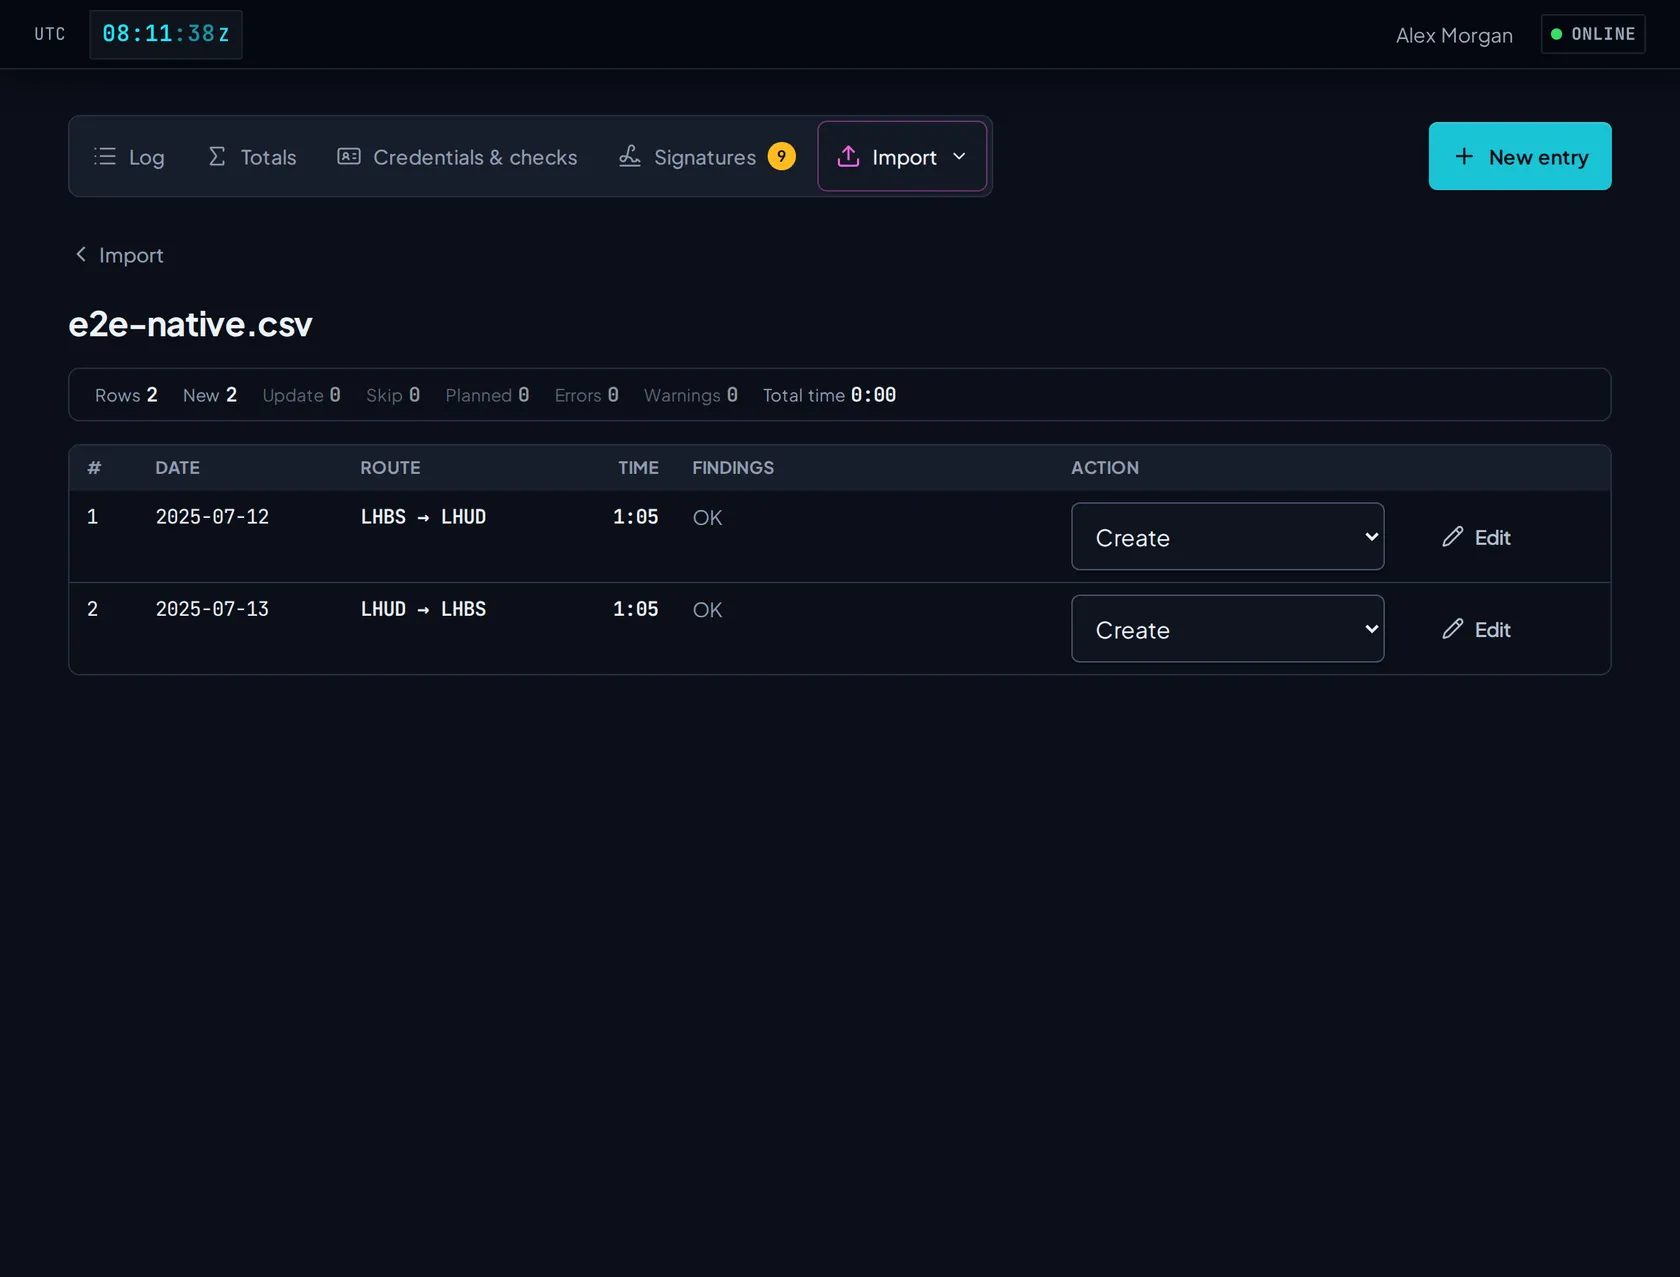This screenshot has width=1680, height=1277.
Task: Open the Action dropdown for LHBS → LHUD row
Action: pyautogui.click(x=1227, y=537)
